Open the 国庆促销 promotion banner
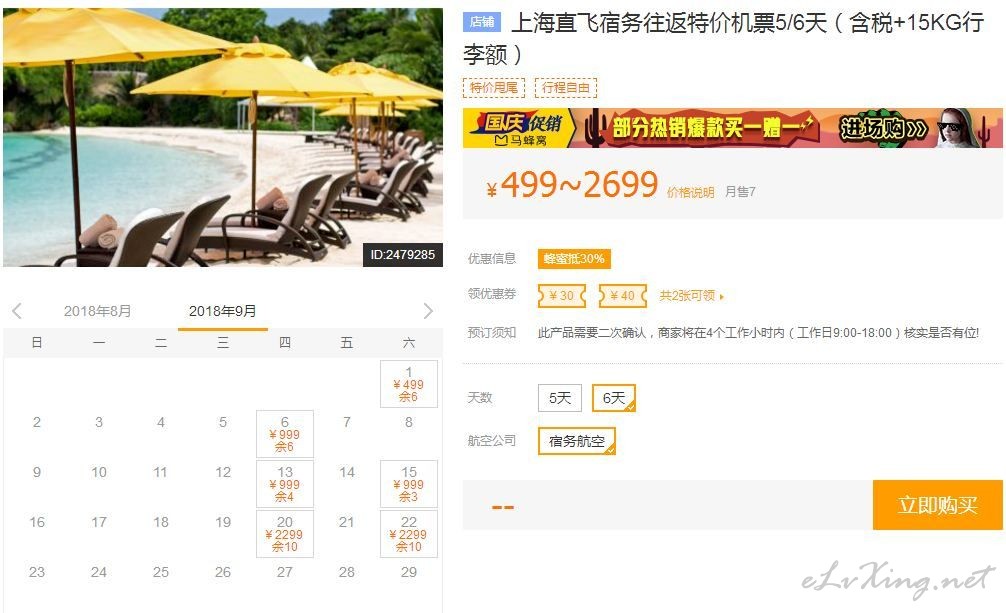This screenshot has height=613, width=1006. click(x=733, y=128)
